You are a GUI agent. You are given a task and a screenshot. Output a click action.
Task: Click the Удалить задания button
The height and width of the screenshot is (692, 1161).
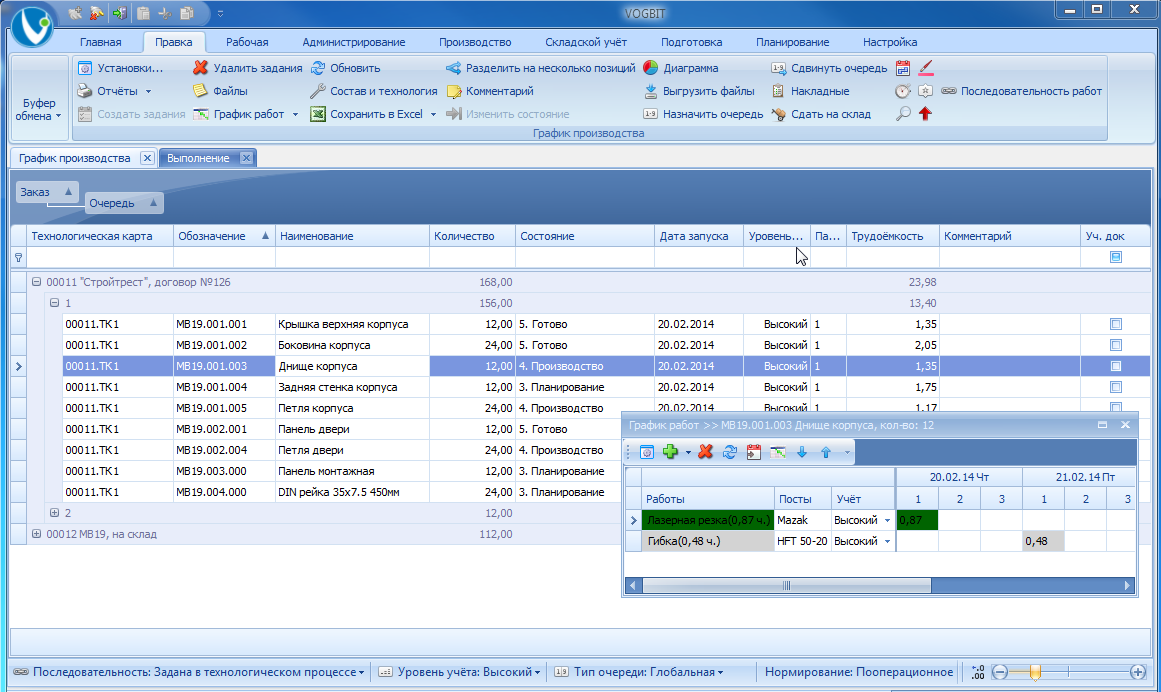[247, 68]
